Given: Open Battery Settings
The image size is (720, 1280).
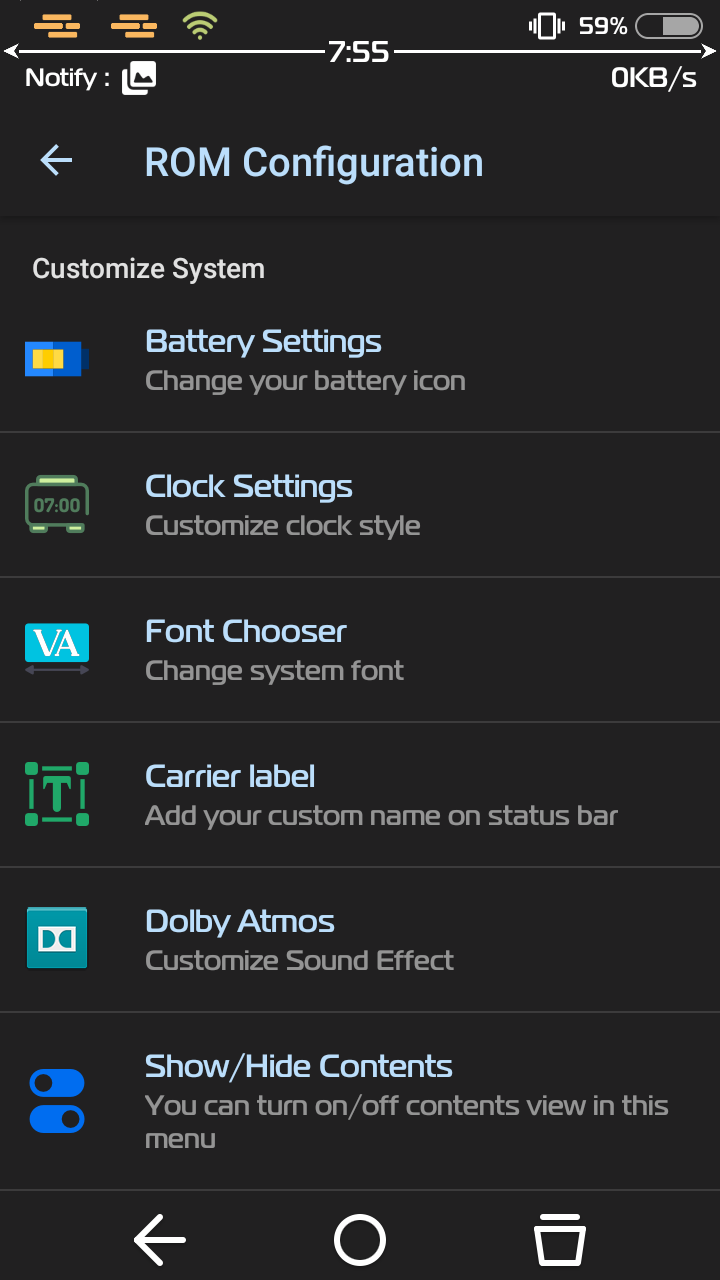Looking at the screenshot, I should pos(263,342).
